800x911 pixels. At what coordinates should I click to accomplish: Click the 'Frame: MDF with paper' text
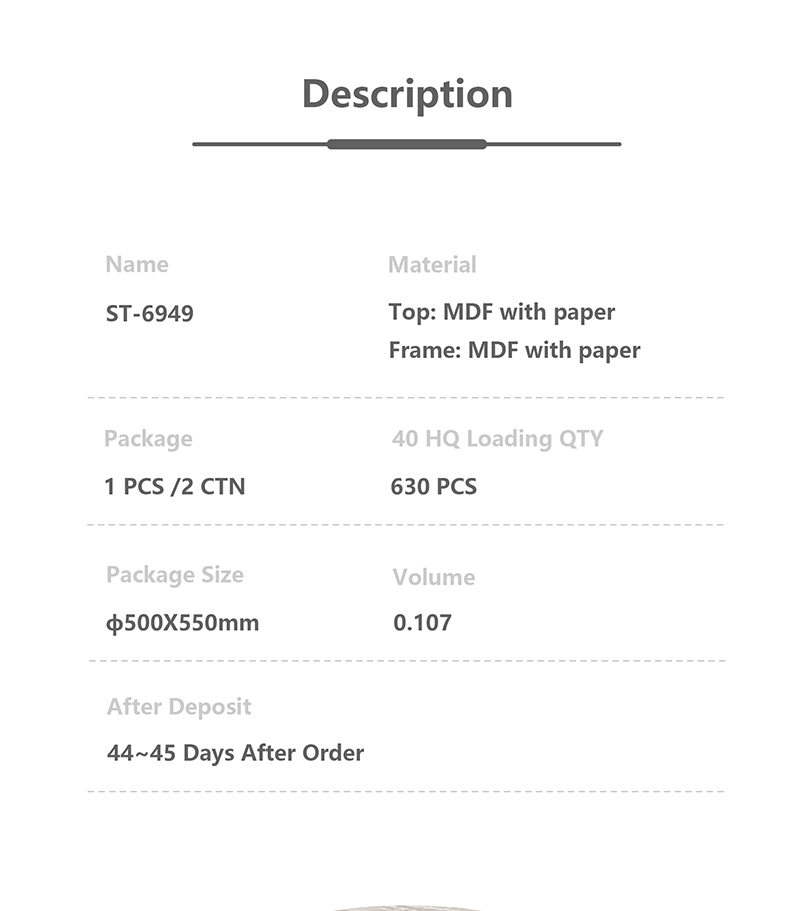click(514, 350)
